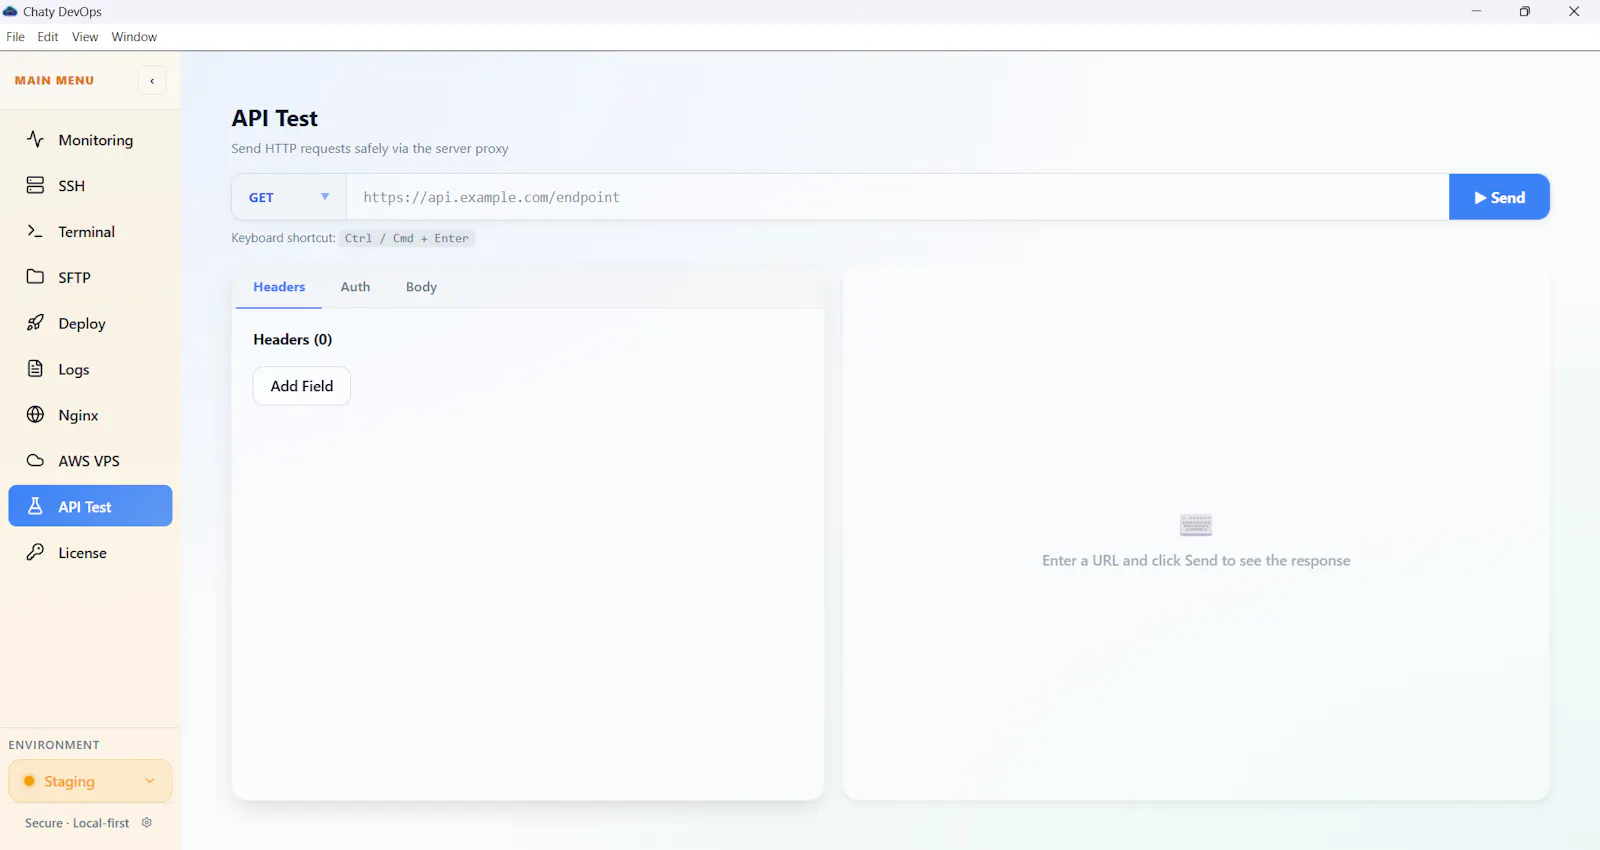Click the SFTP folder icon

click(35, 277)
